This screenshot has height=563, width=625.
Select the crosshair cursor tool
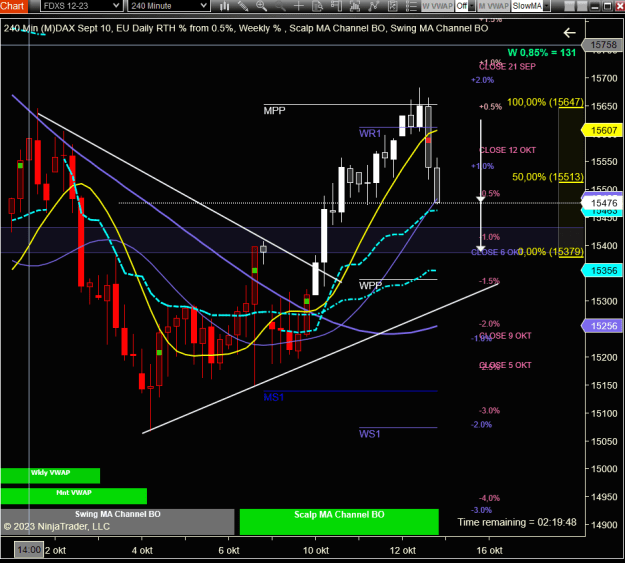tap(299, 6)
